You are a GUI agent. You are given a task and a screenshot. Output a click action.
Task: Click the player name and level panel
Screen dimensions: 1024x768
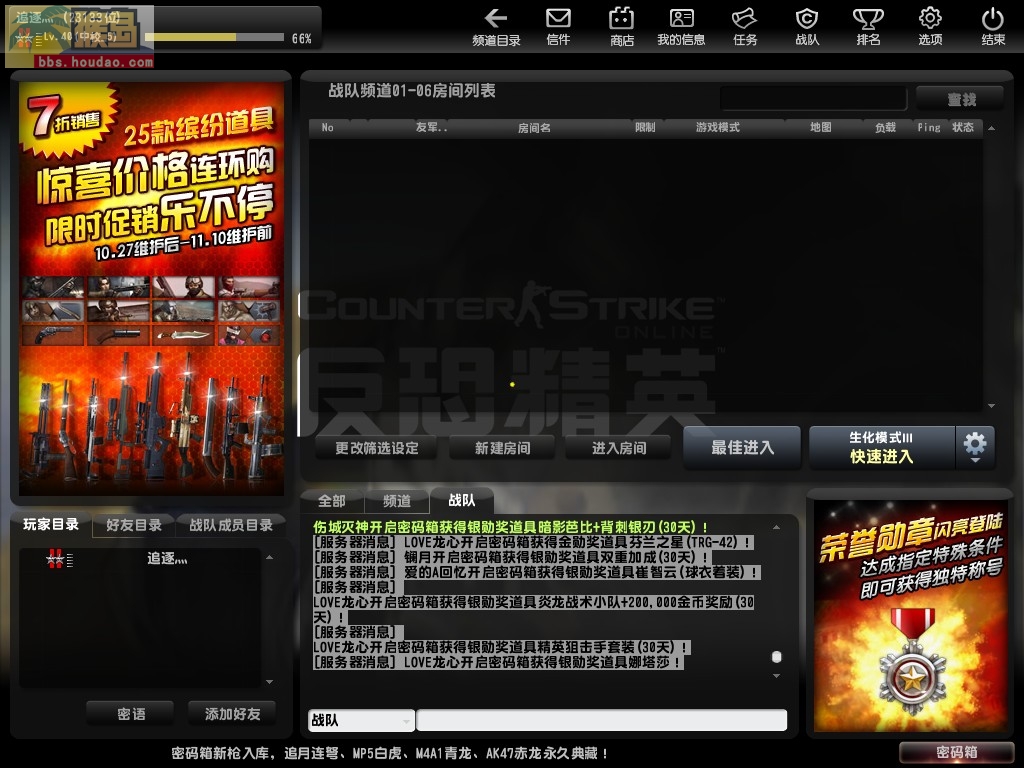(x=165, y=28)
